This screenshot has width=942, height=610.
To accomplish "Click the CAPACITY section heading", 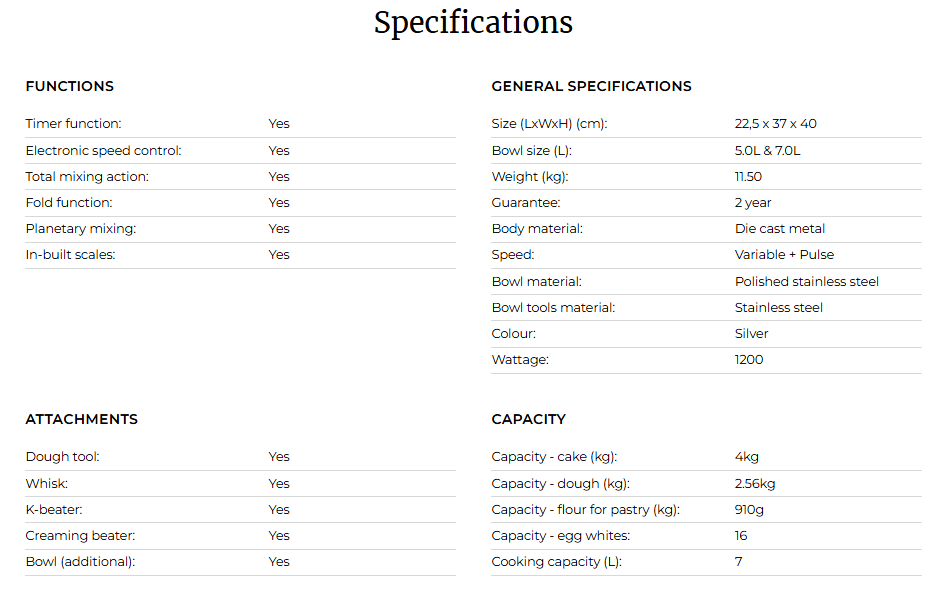I will 529,419.
